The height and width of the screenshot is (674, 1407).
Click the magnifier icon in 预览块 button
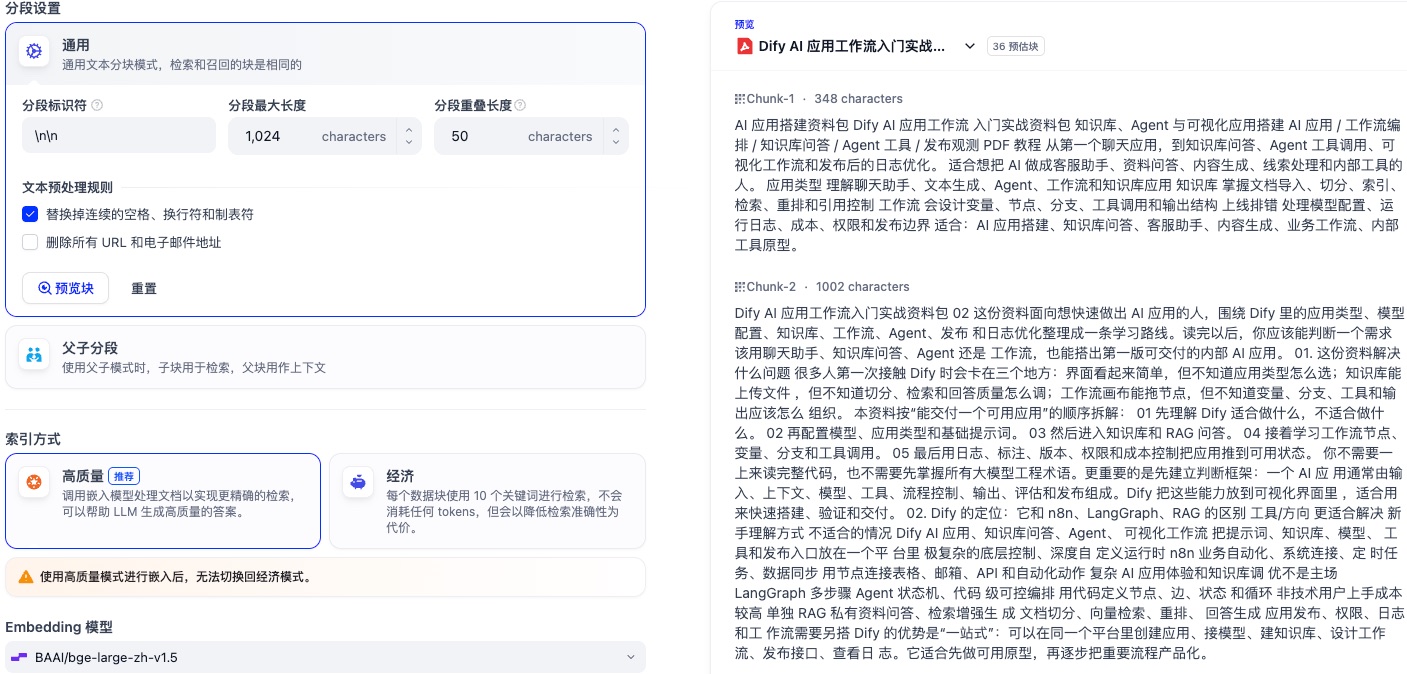(44, 288)
